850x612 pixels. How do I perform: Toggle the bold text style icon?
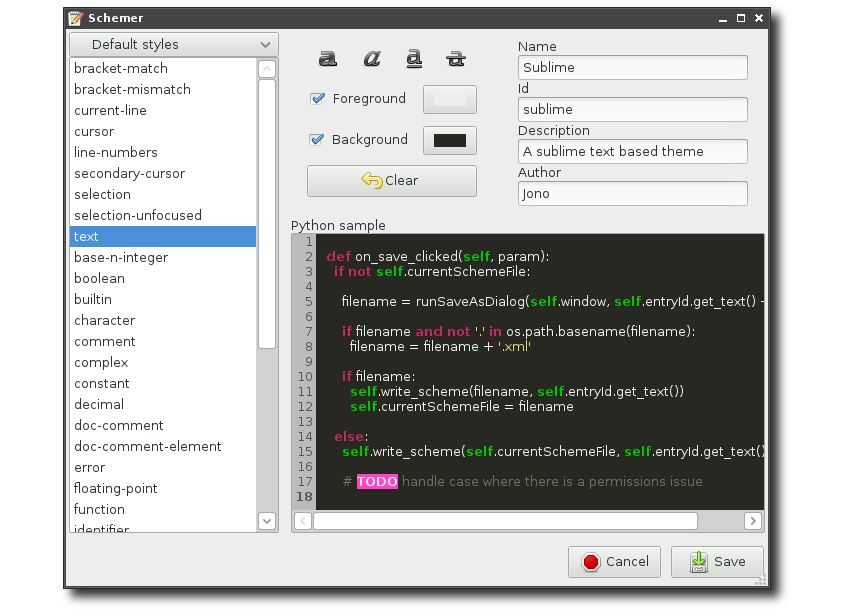[327, 59]
